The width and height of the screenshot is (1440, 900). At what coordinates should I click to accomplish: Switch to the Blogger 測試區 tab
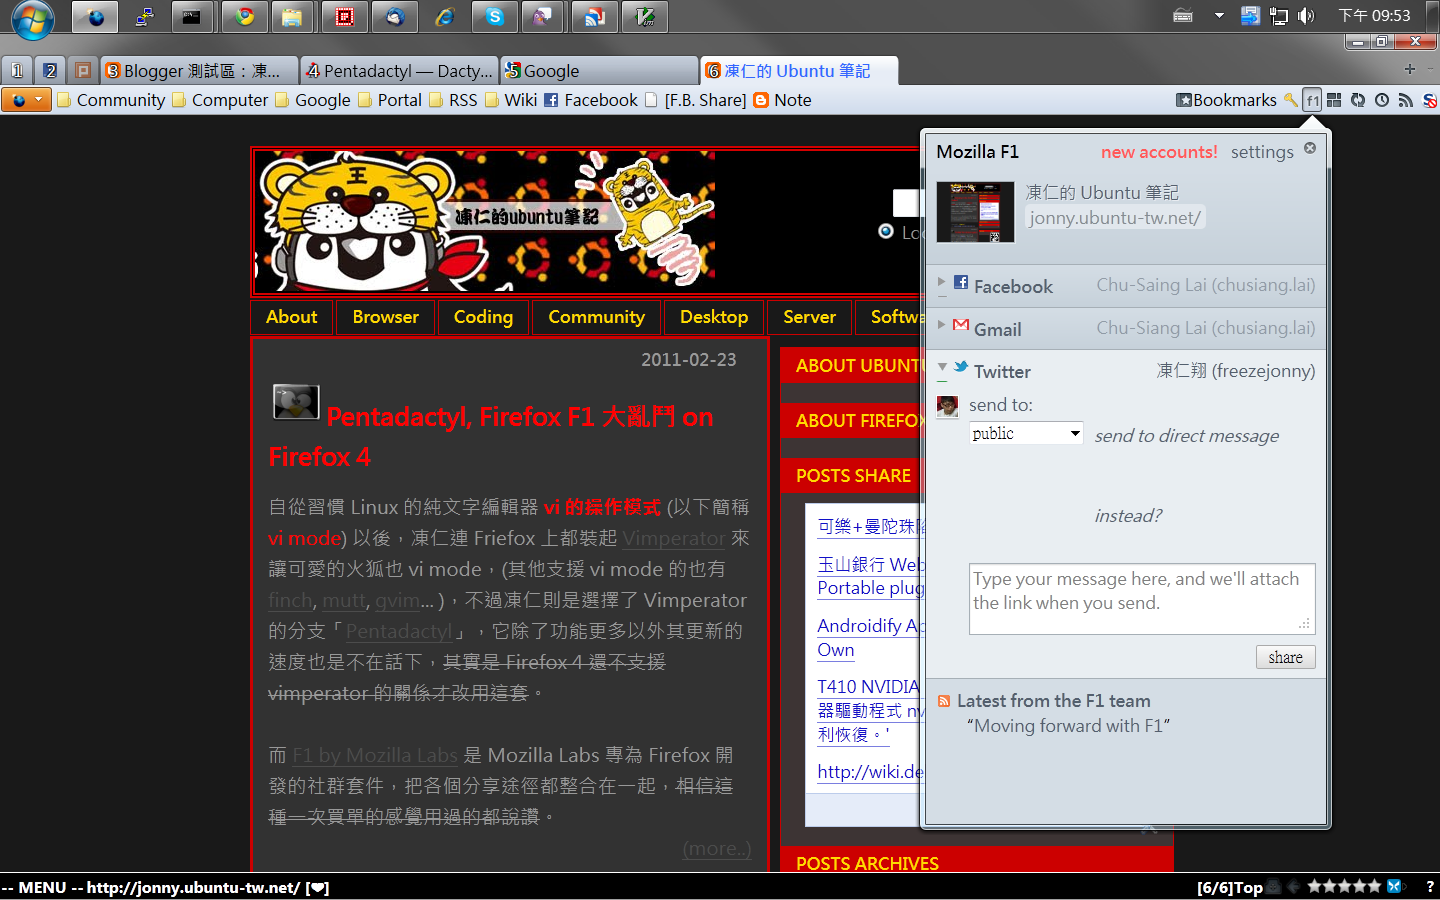pos(199,71)
